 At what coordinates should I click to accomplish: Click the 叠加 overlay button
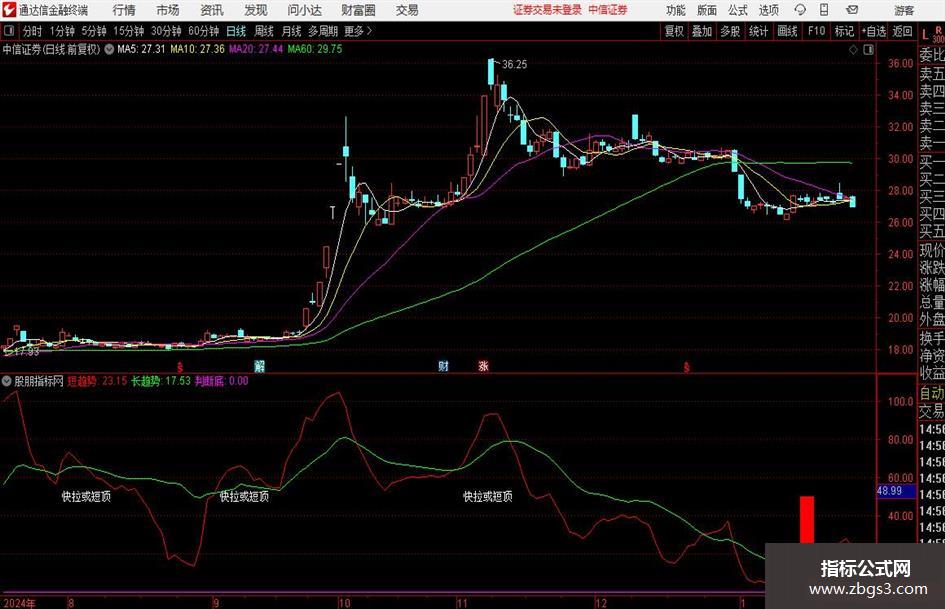702,31
